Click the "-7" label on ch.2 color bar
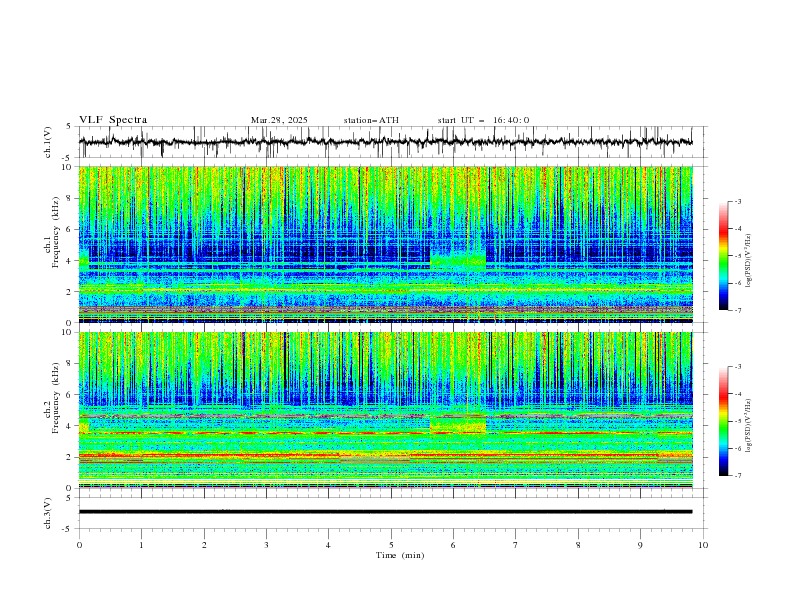Image resolution: width=792 pixels, height=612 pixels. point(738,476)
